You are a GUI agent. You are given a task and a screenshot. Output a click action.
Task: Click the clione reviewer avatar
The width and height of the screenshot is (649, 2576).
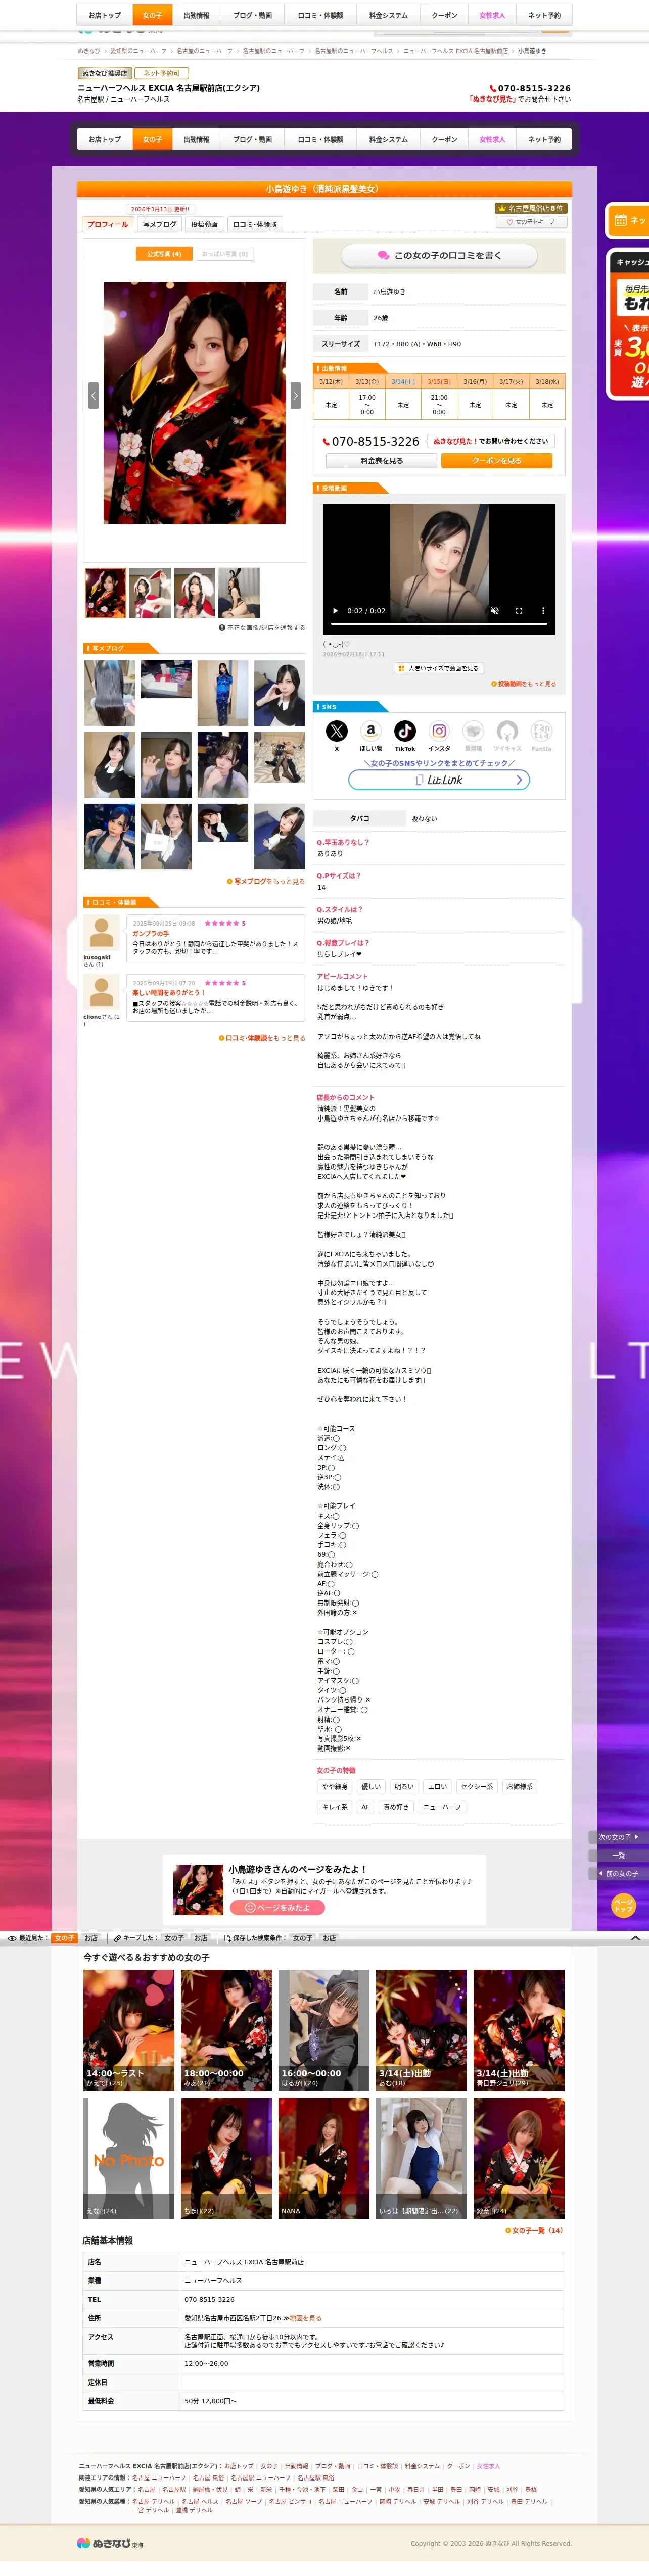[x=101, y=993]
